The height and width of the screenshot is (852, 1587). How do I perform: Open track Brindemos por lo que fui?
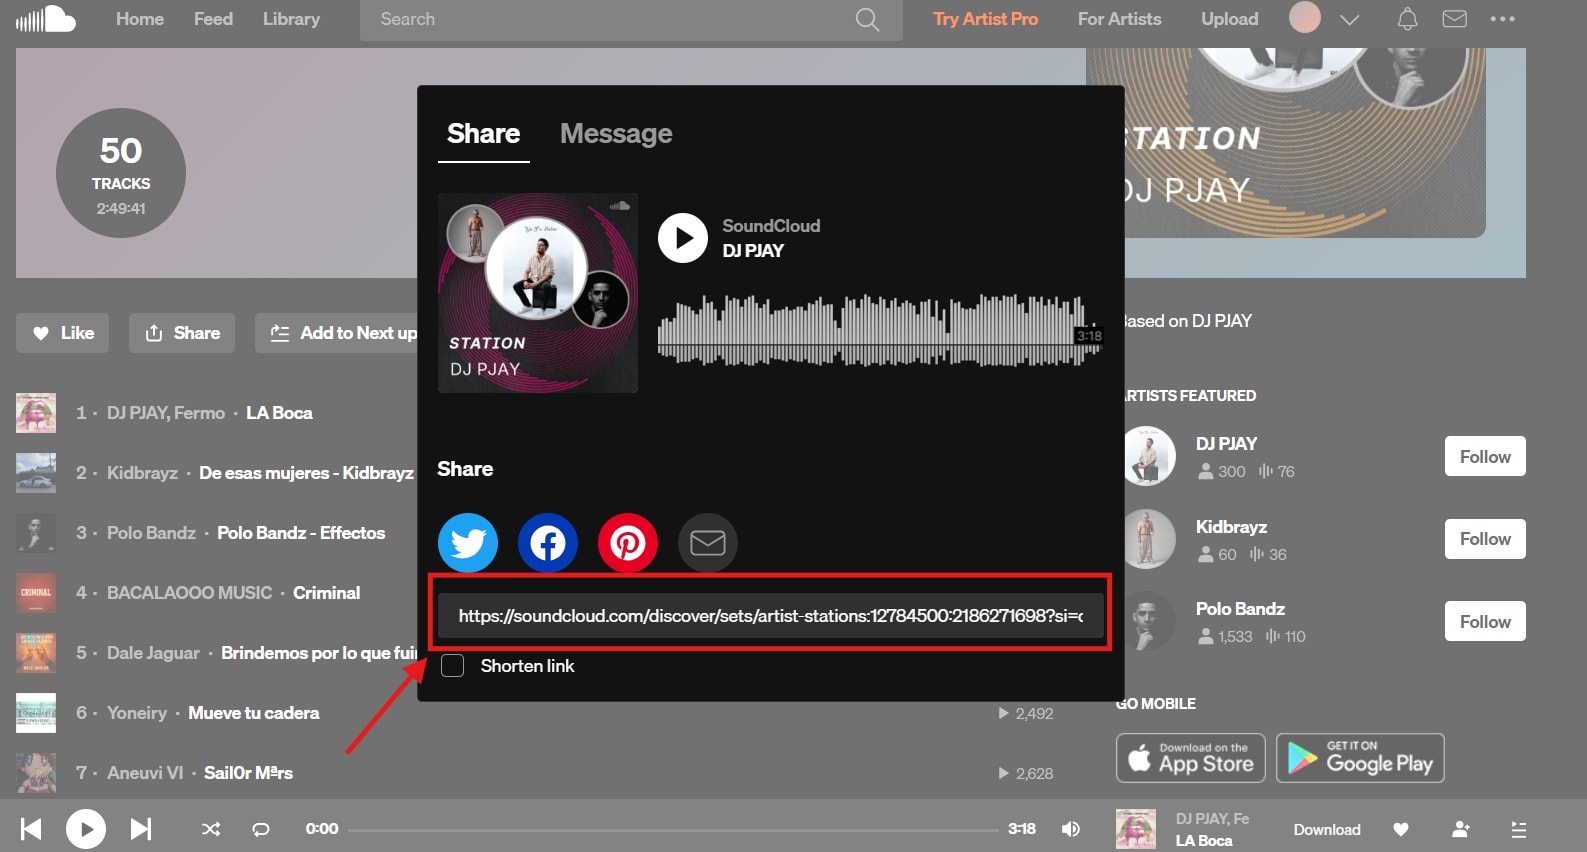pyautogui.click(x=319, y=653)
